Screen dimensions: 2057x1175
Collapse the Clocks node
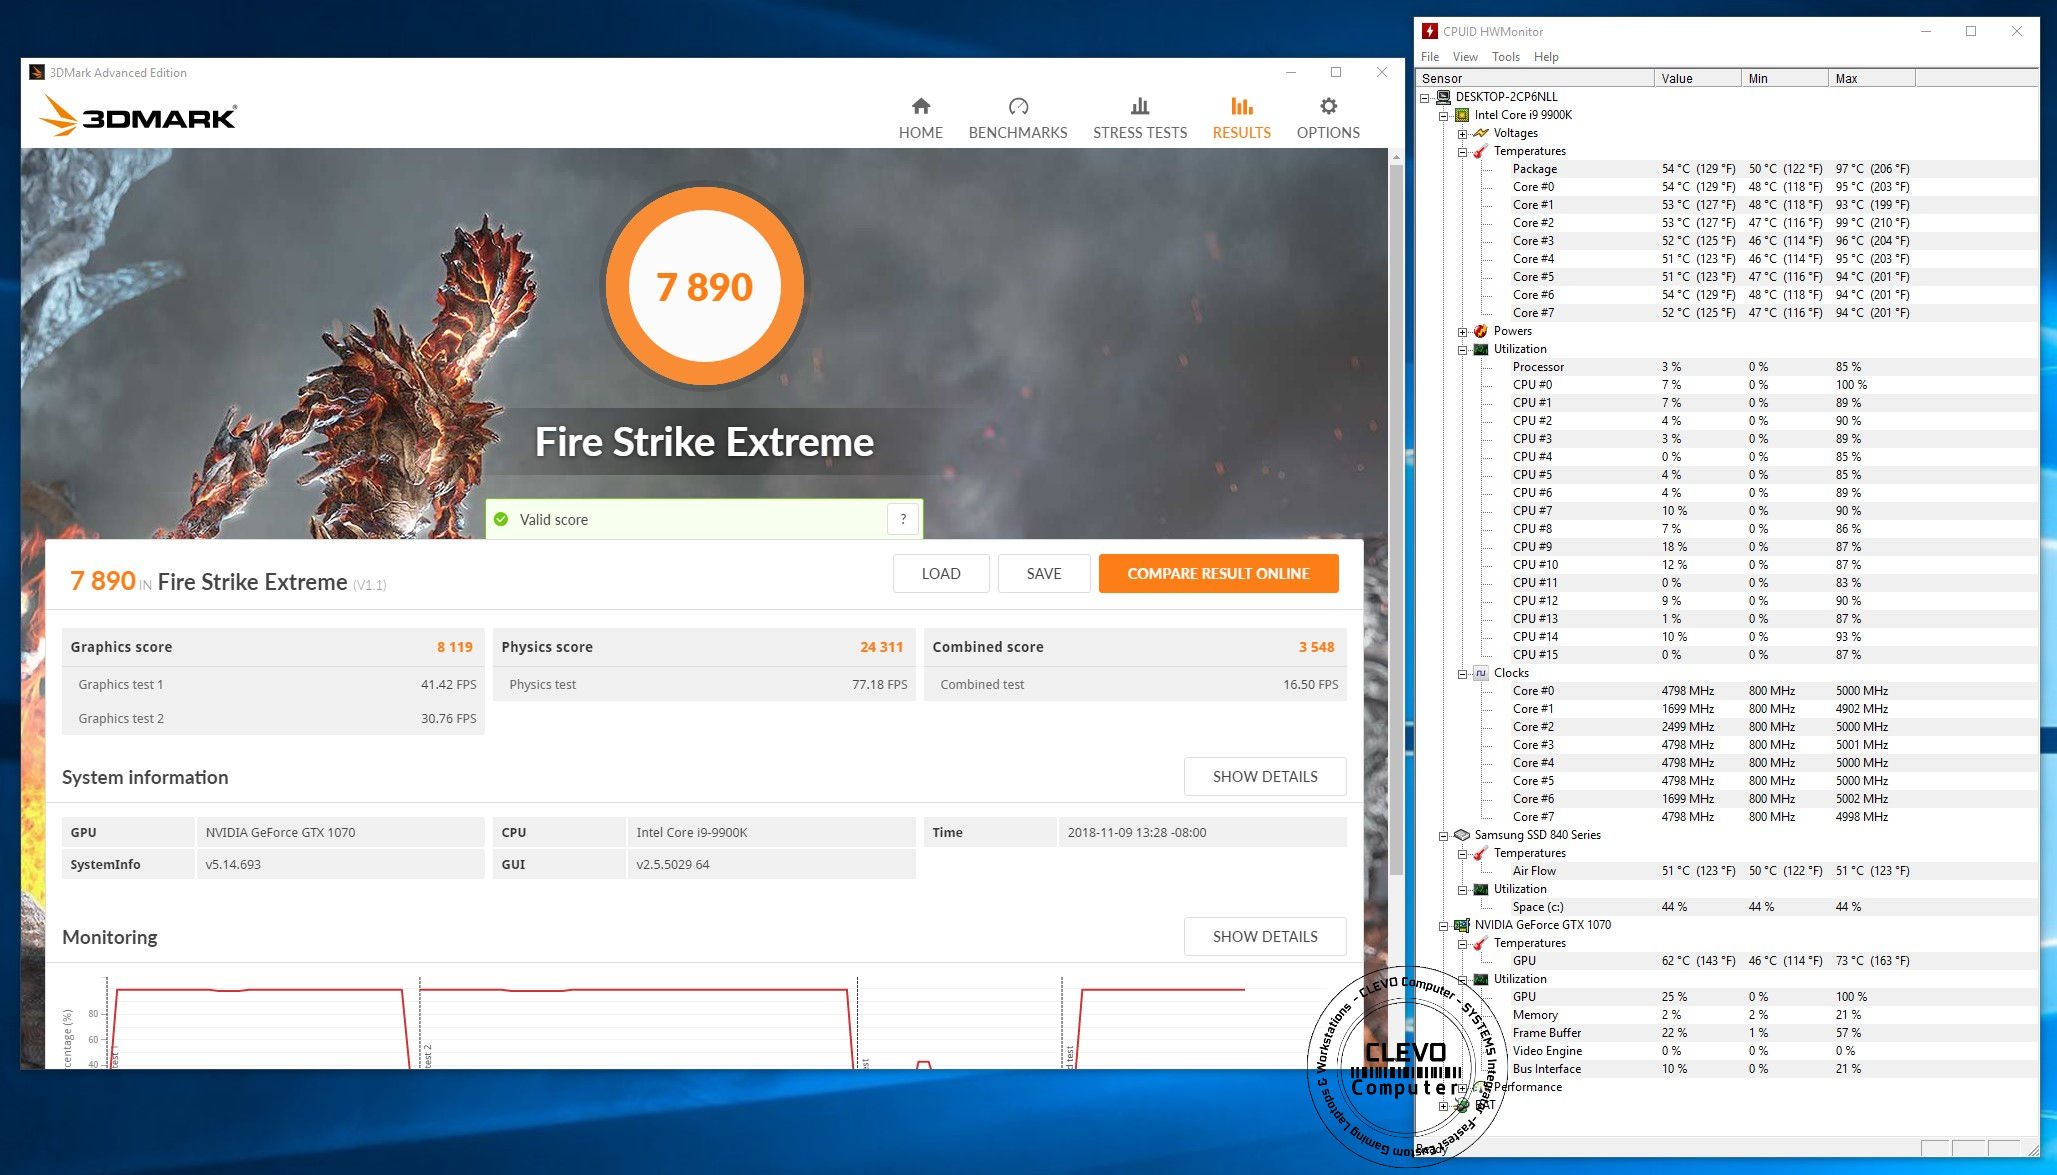(1463, 673)
